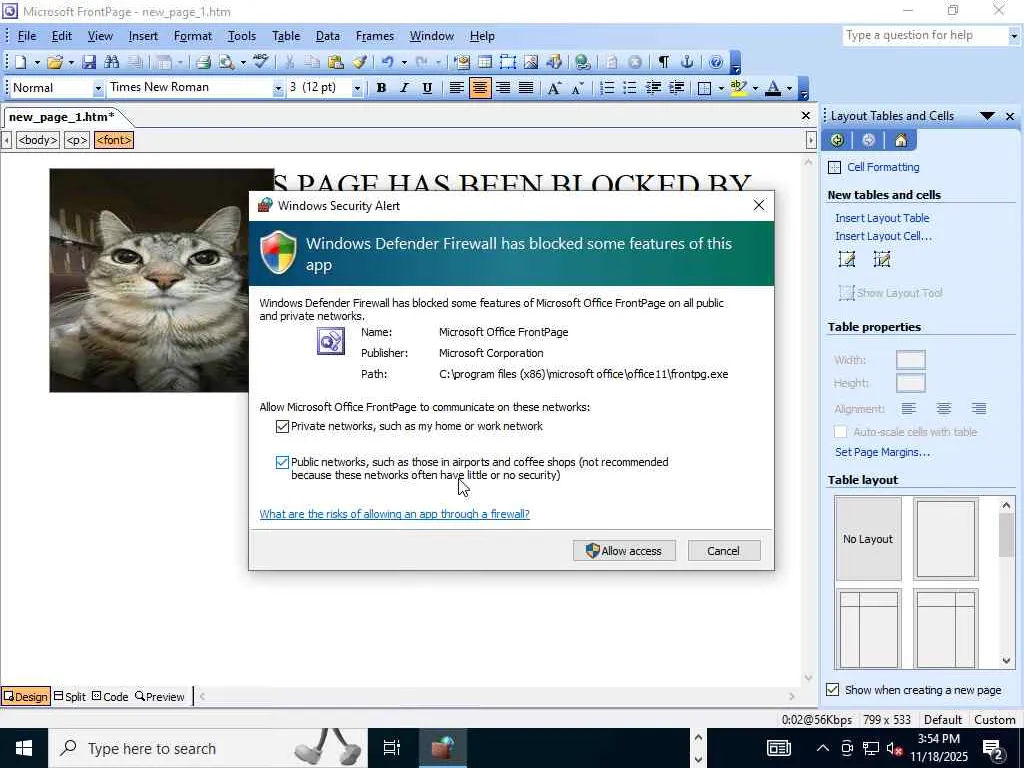Click Cancel in Windows Security Alert
This screenshot has height=768, width=1024.
pos(724,551)
